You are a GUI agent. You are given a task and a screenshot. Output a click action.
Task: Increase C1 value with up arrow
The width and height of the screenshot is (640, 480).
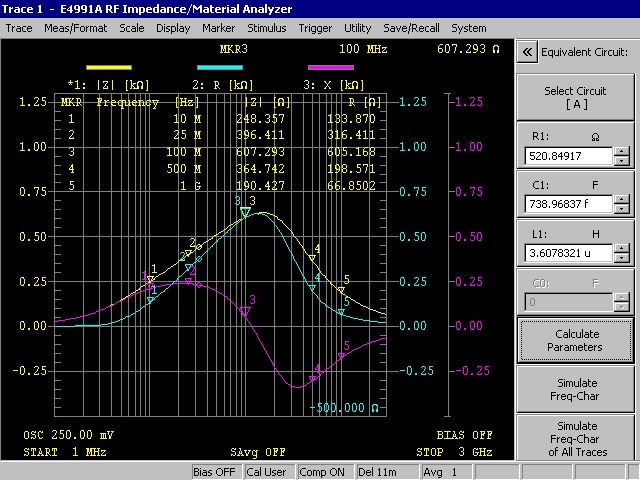click(622, 199)
